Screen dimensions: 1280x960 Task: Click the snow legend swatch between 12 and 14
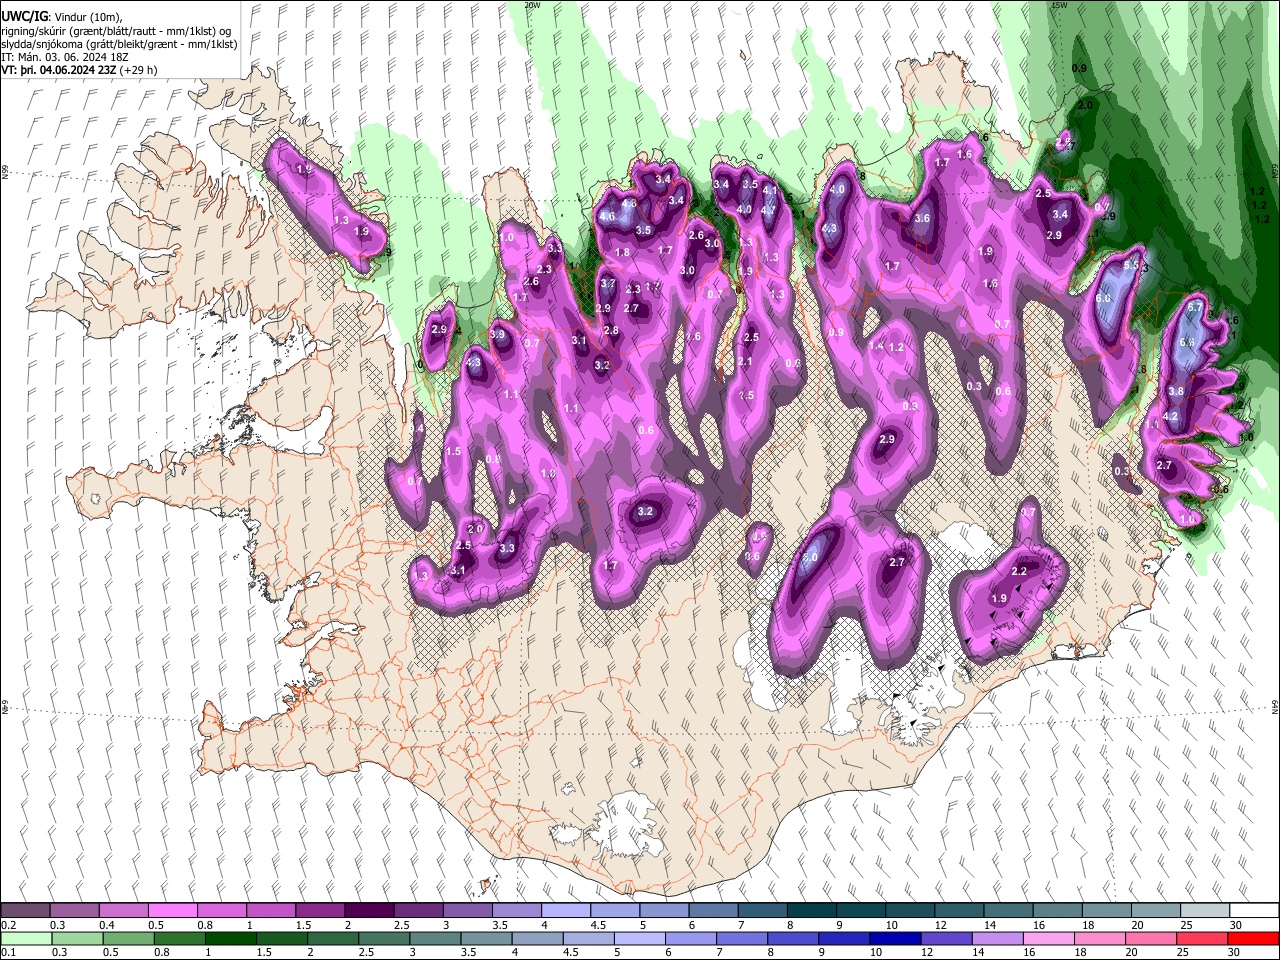coord(958,910)
